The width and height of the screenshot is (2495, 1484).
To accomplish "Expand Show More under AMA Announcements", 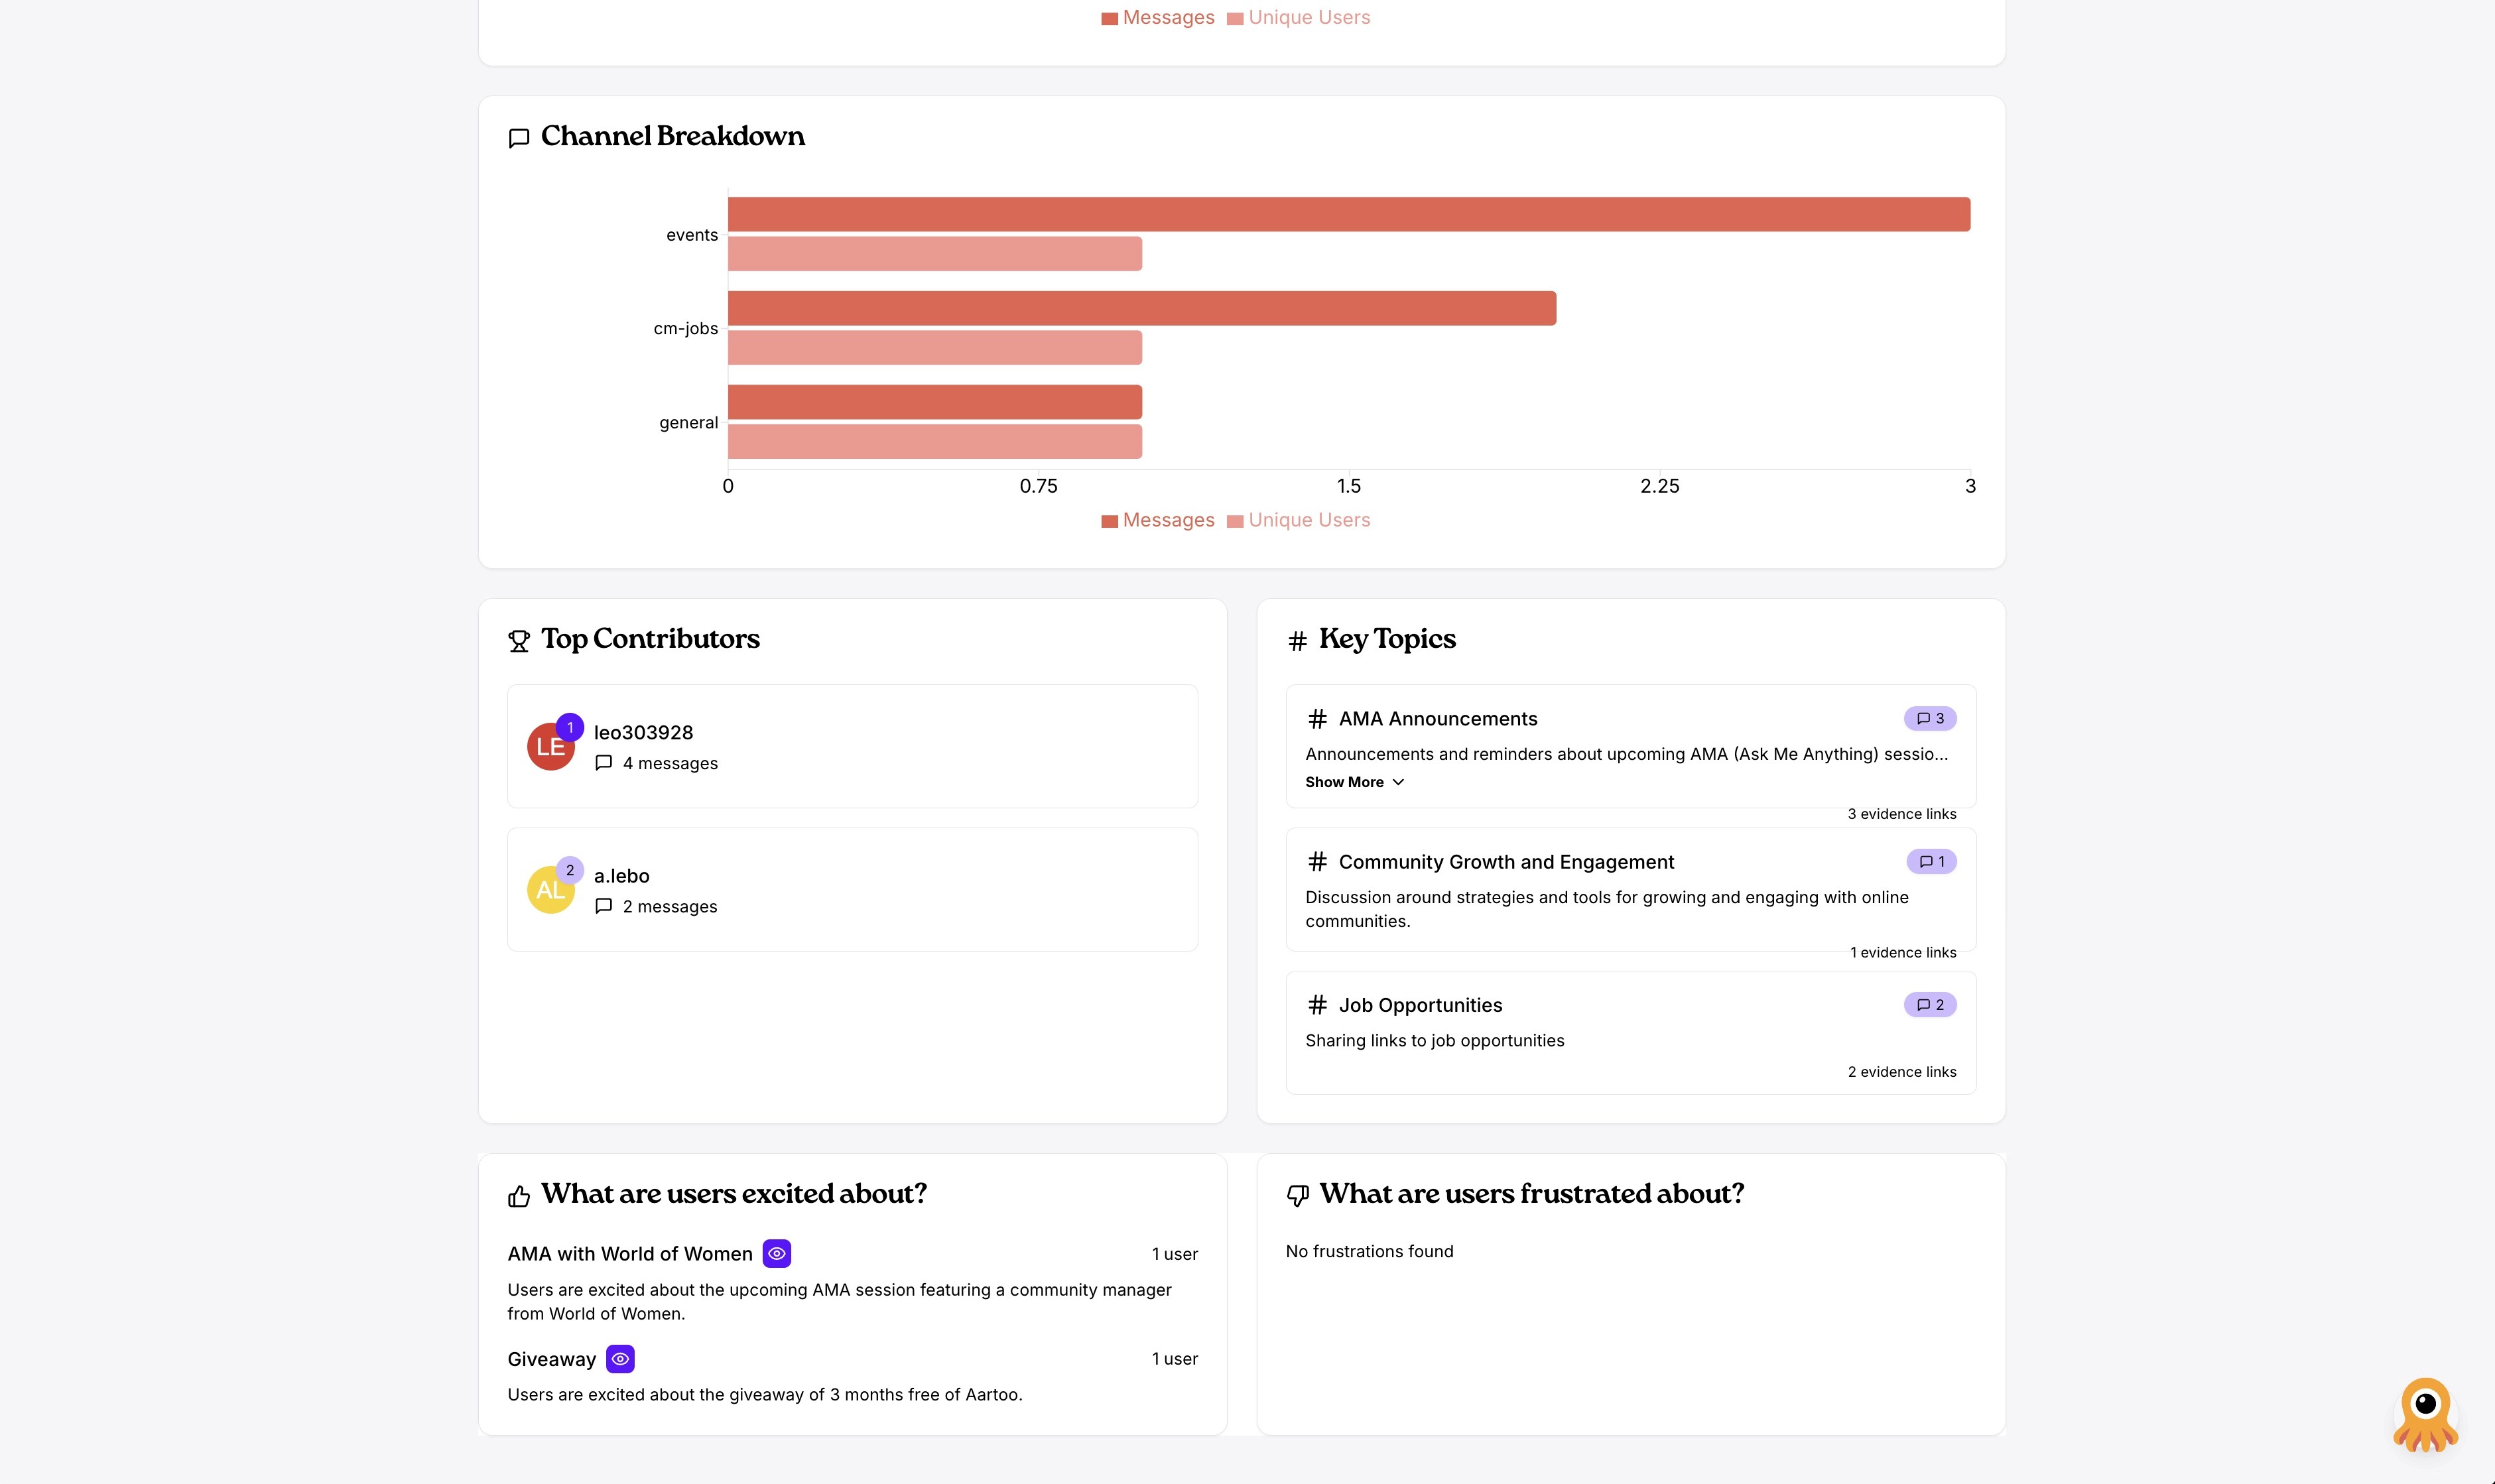I will pyautogui.click(x=1344, y=782).
